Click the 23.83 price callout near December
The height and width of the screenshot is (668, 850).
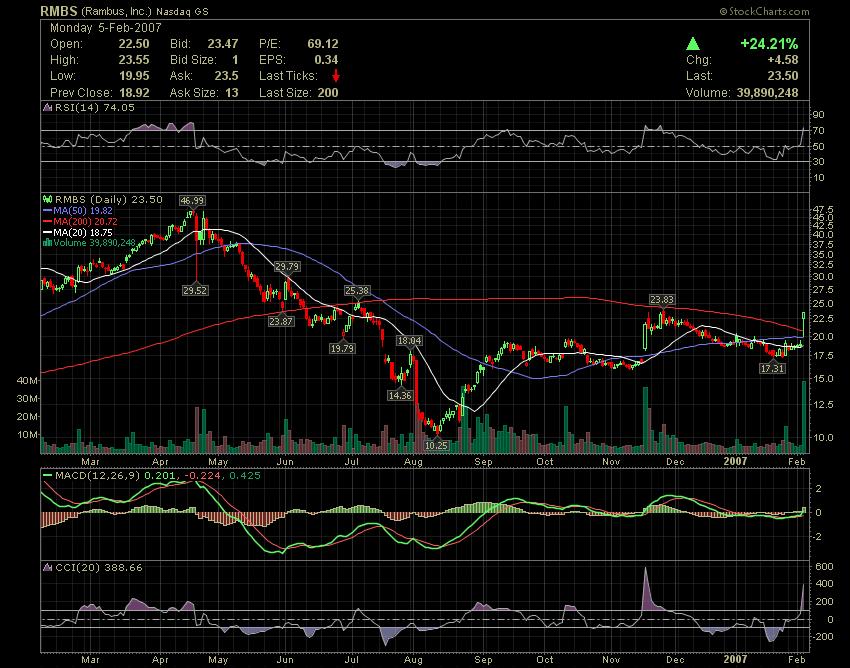click(662, 300)
